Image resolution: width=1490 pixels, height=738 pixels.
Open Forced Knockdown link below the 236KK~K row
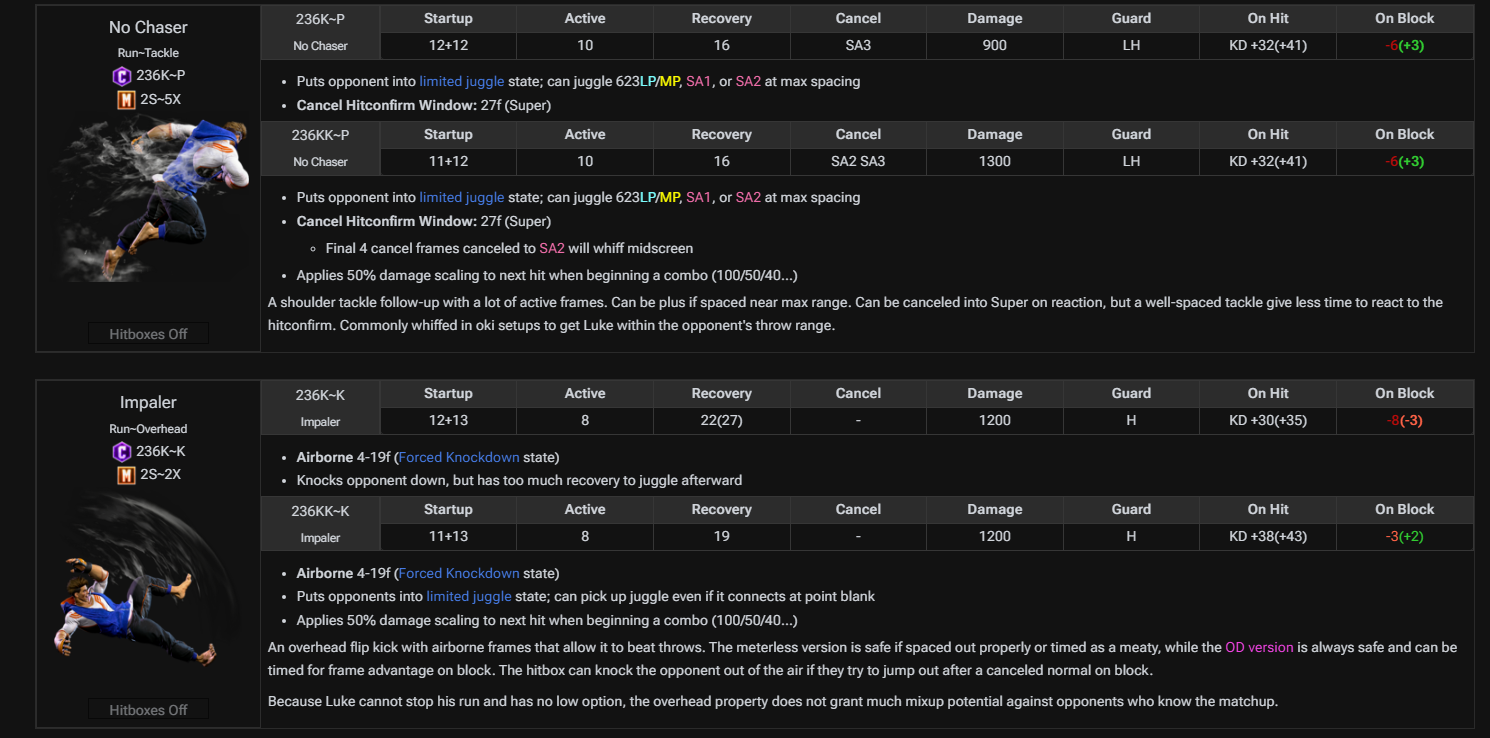[459, 573]
